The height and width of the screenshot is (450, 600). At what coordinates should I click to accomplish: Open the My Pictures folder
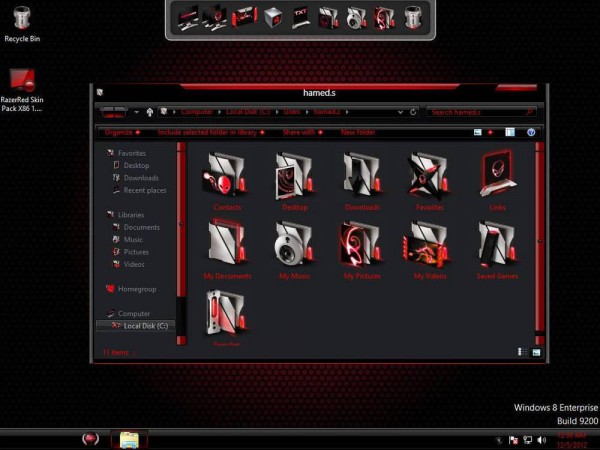click(362, 249)
